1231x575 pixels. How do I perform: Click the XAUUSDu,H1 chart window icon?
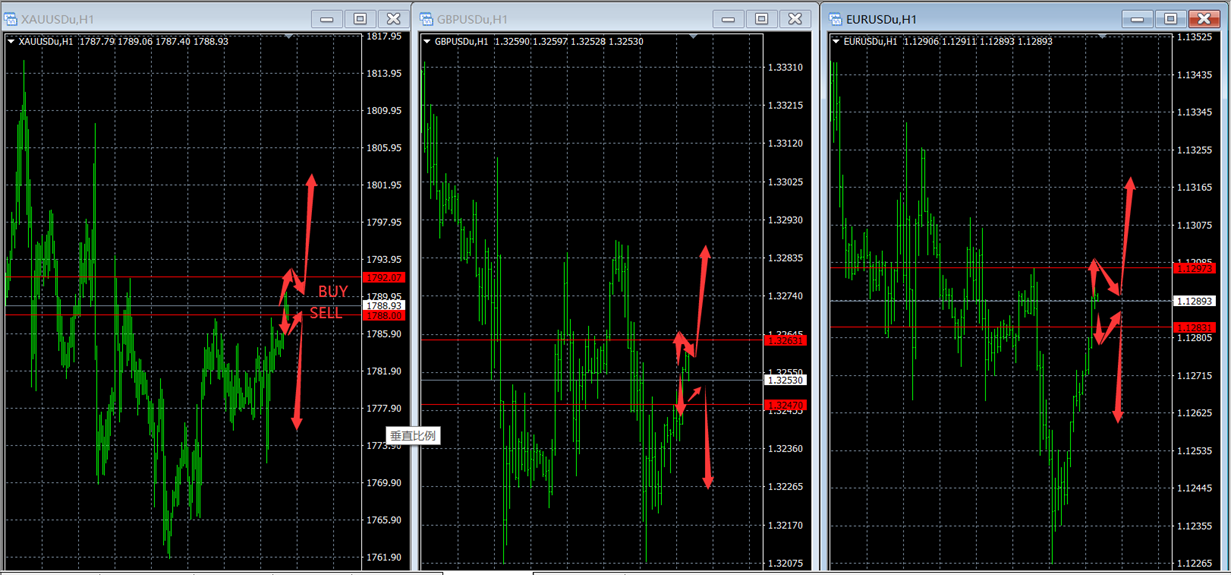click(x=11, y=19)
